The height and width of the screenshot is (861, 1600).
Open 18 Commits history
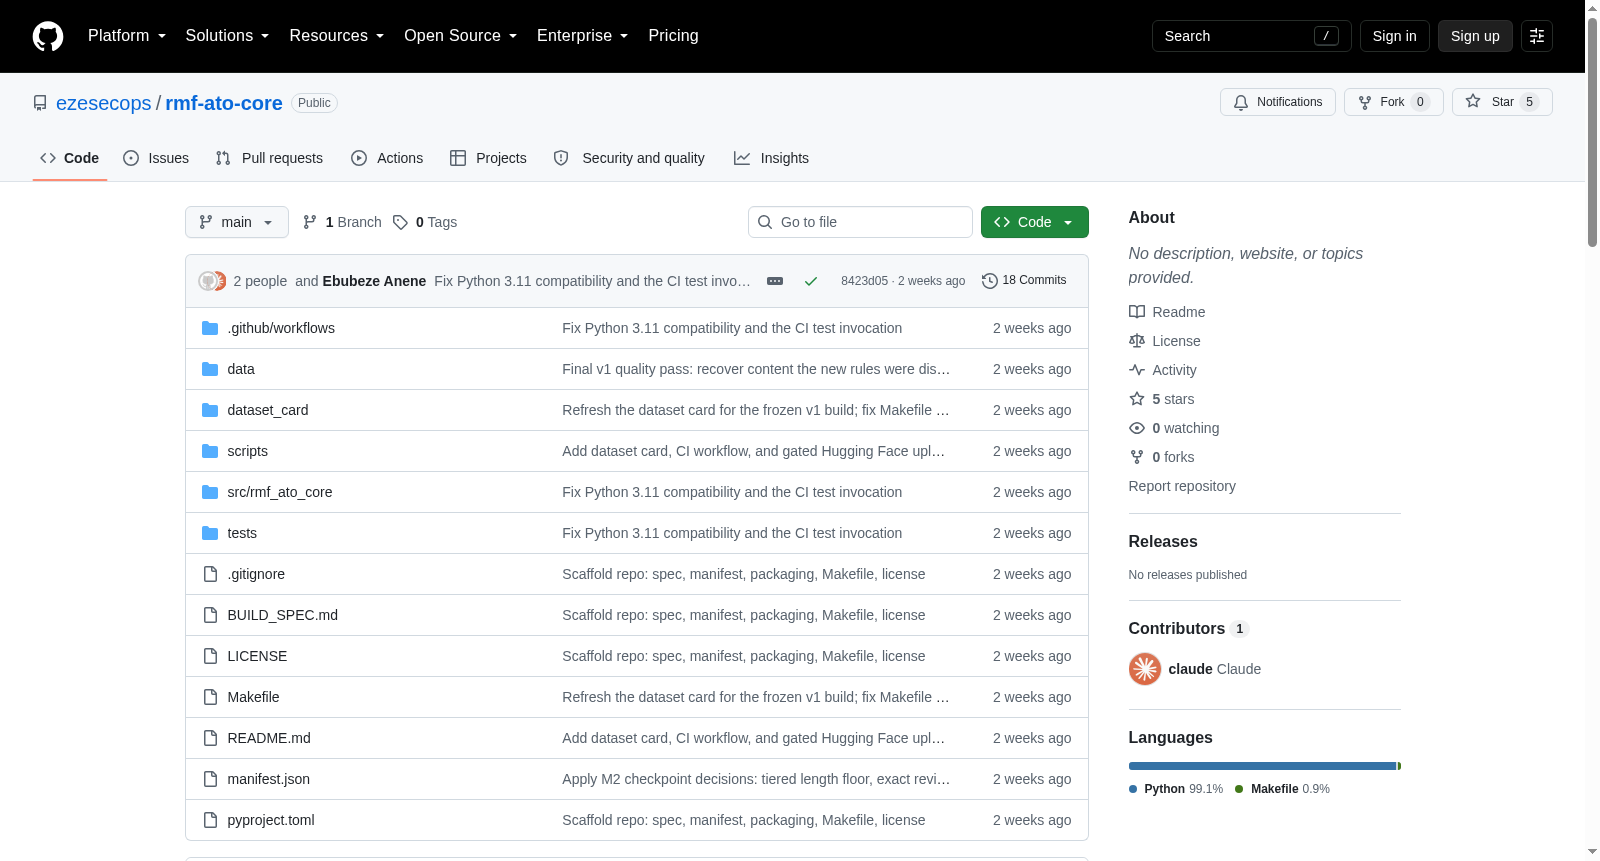tap(1024, 281)
